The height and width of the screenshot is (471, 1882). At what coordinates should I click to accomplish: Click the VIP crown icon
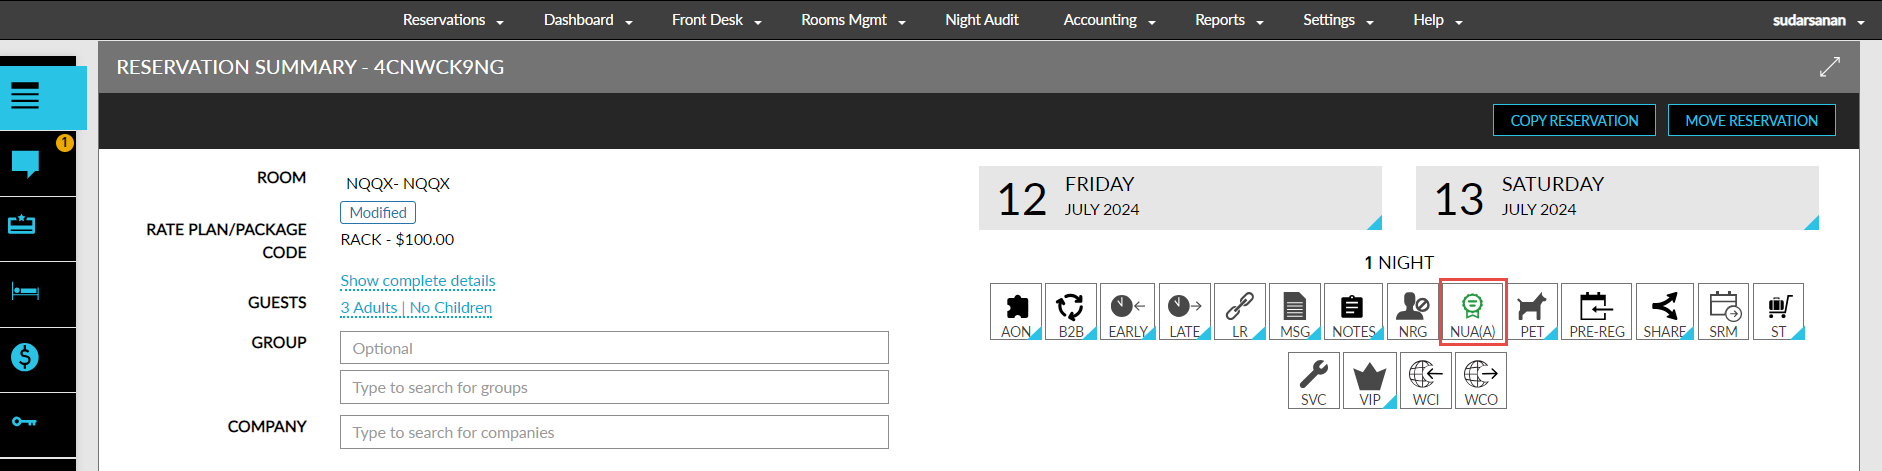[x=1369, y=380]
